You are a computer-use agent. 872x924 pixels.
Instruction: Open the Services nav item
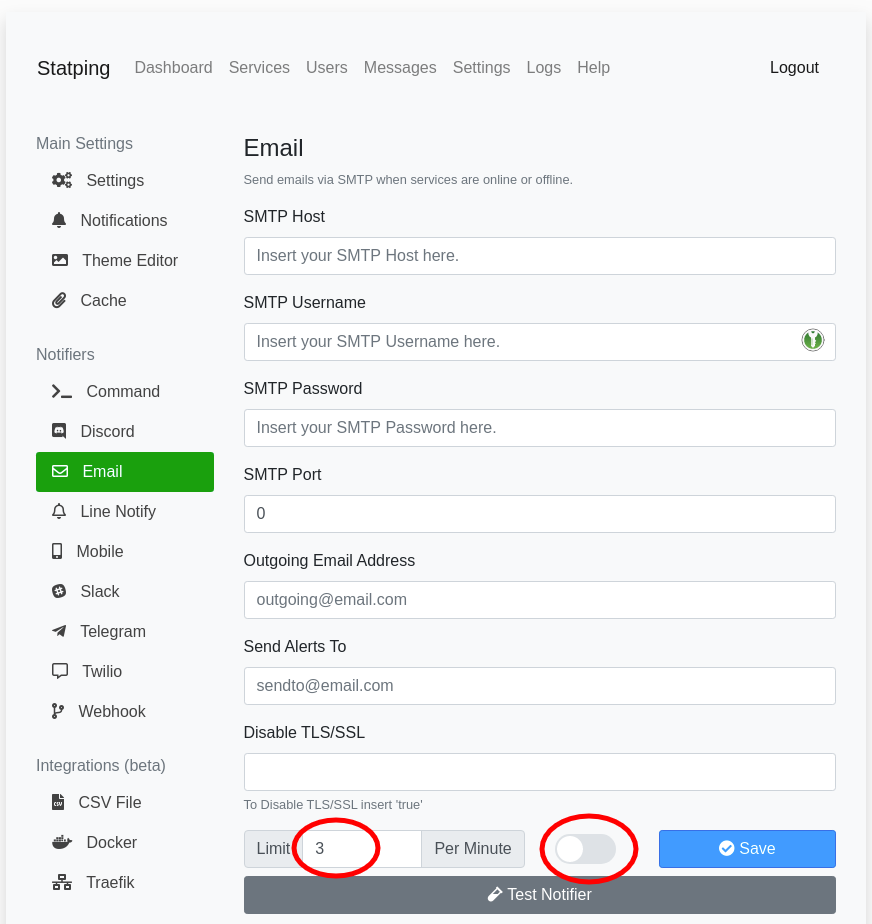259,68
